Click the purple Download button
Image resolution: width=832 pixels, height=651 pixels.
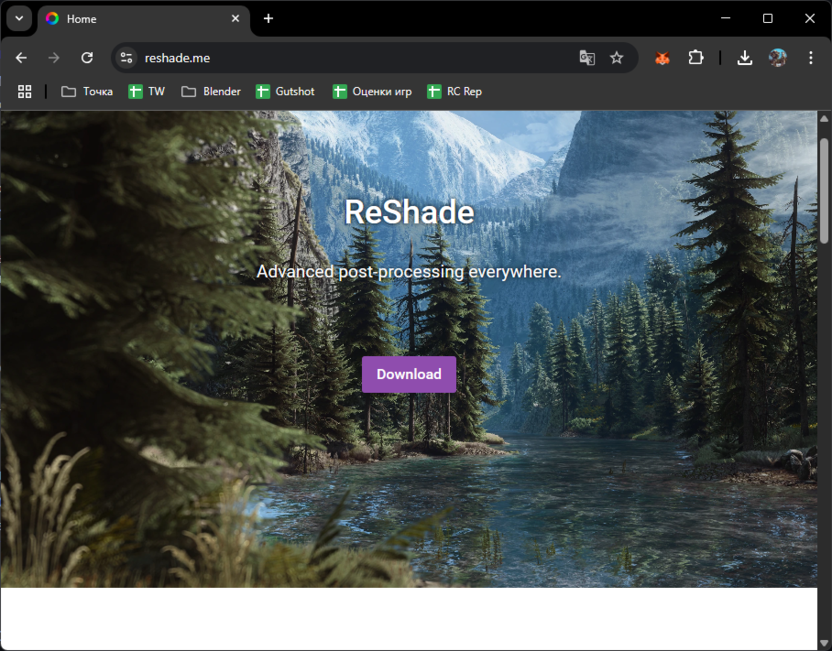409,374
